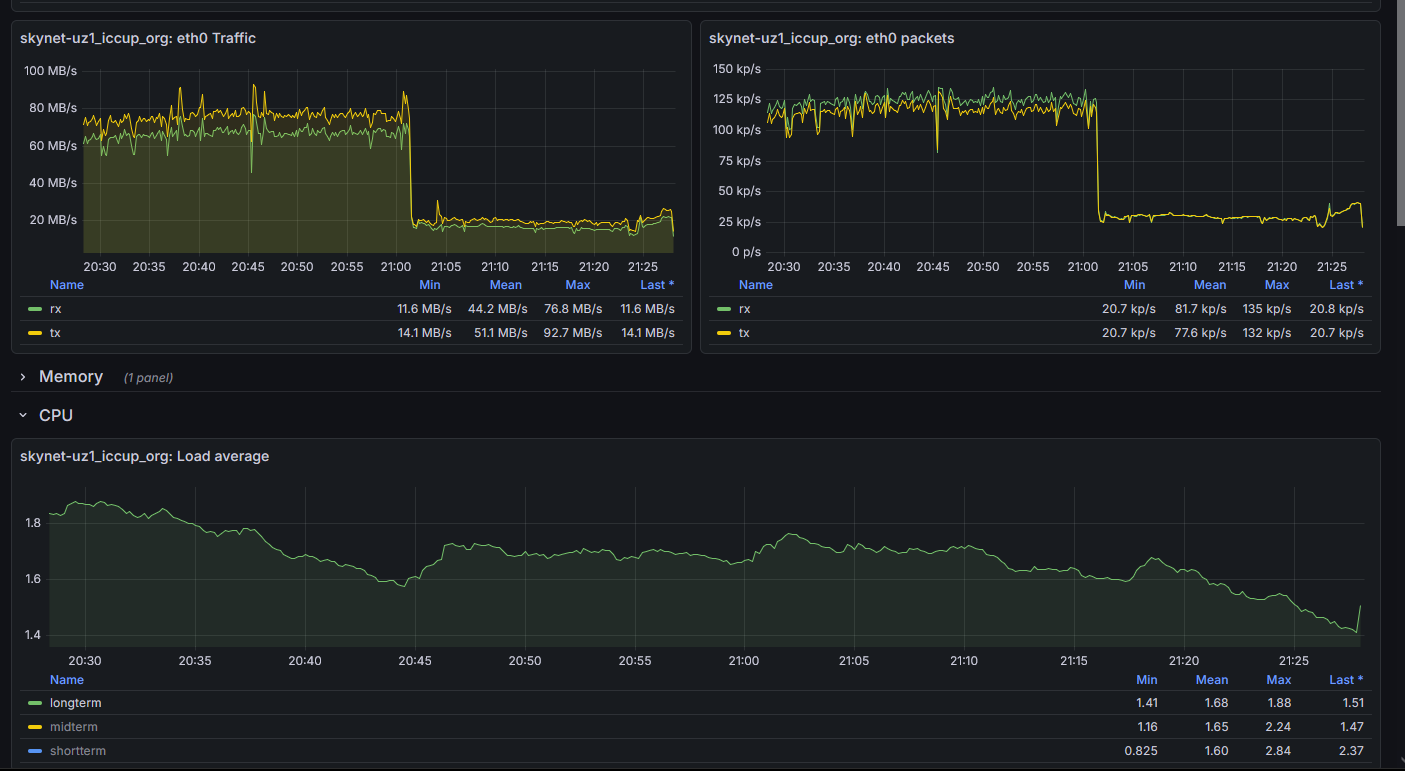The width and height of the screenshot is (1405, 771).
Task: Toggle rx series label in eth0 Traffic legend
Action: click(x=56, y=309)
